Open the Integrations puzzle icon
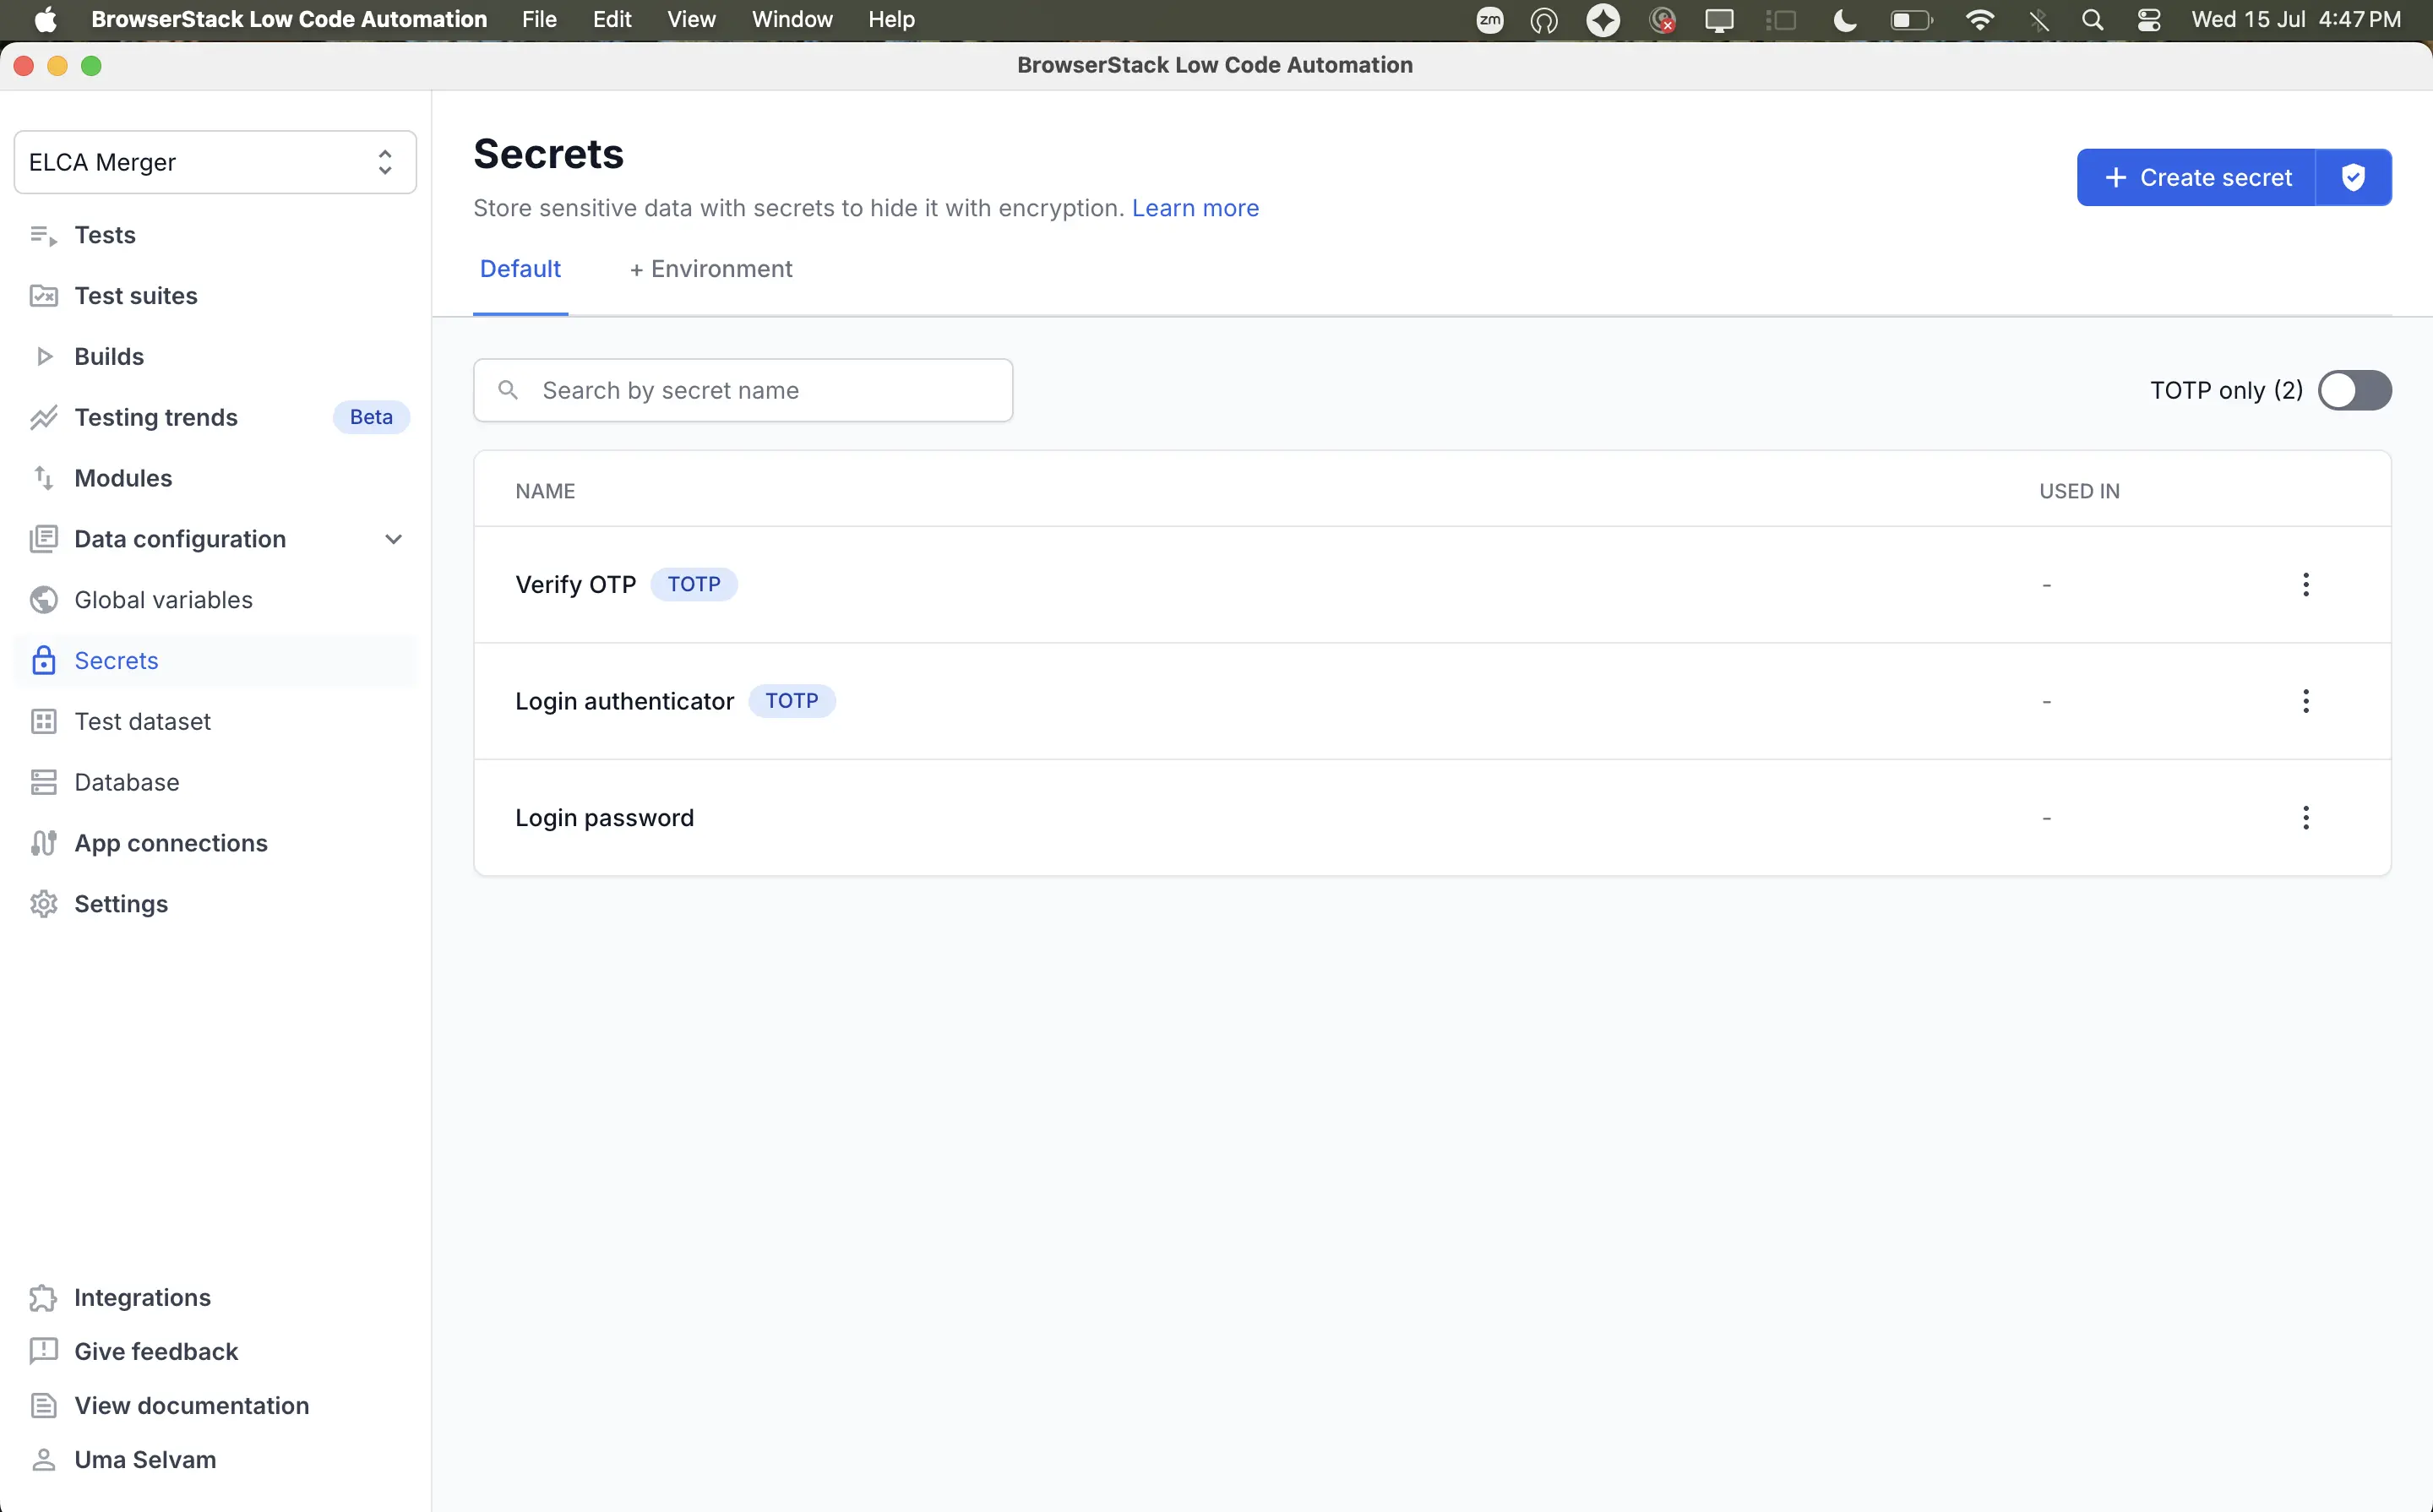2433x1512 pixels. click(x=43, y=1298)
